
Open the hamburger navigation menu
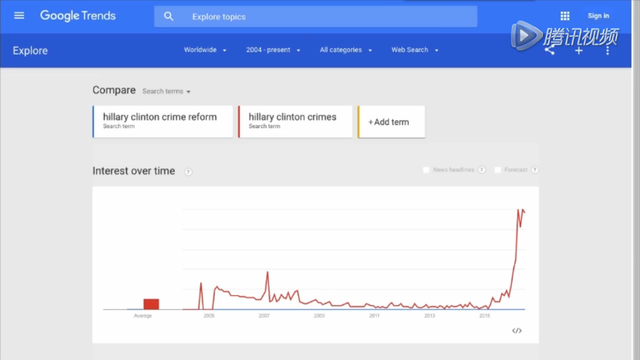click(x=19, y=16)
